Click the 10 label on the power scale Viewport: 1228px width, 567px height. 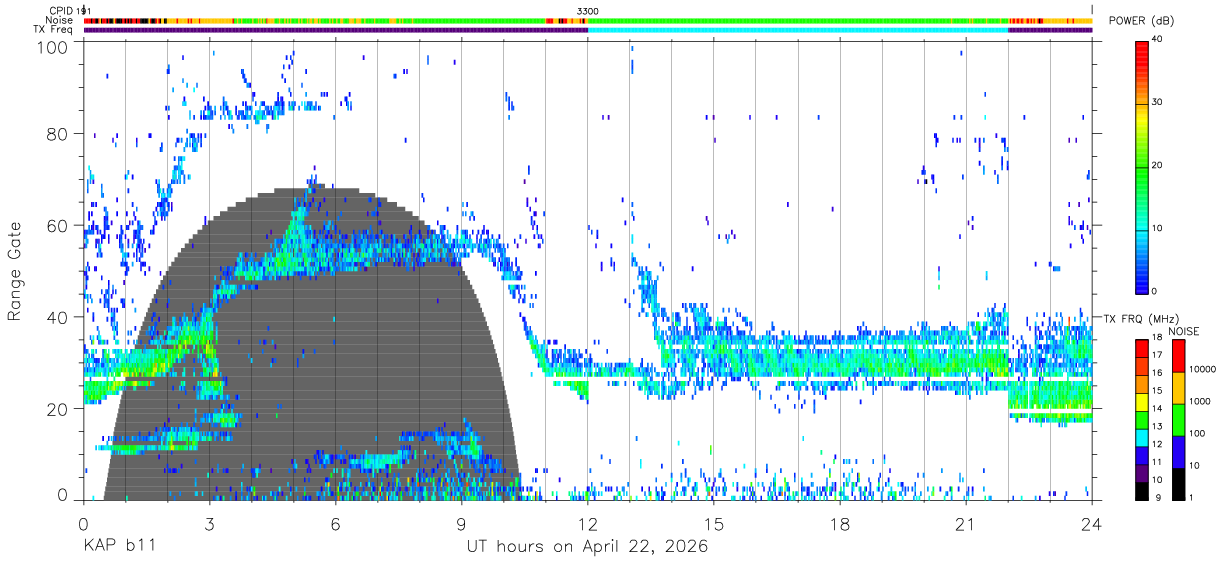coord(1158,229)
